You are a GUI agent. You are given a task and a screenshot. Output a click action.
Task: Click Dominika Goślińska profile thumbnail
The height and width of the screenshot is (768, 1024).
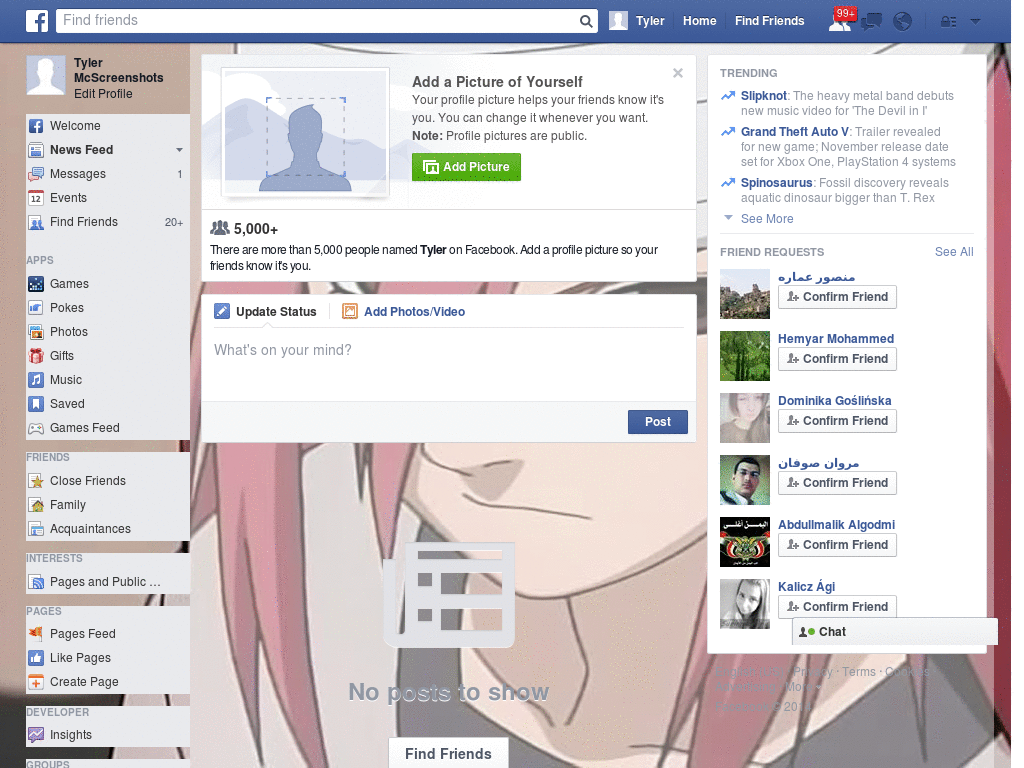tap(744, 418)
